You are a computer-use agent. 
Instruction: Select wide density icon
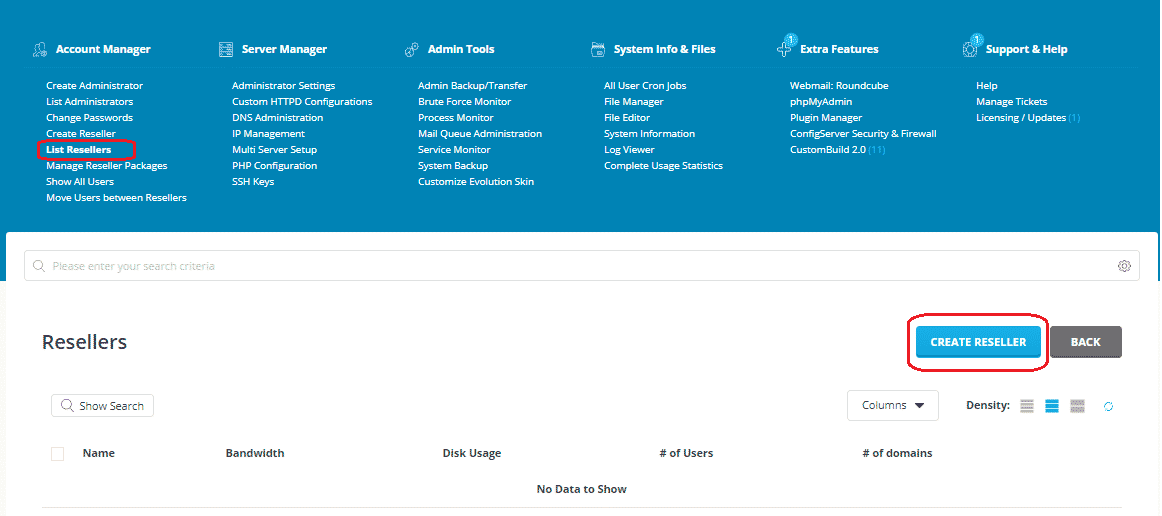(1078, 406)
